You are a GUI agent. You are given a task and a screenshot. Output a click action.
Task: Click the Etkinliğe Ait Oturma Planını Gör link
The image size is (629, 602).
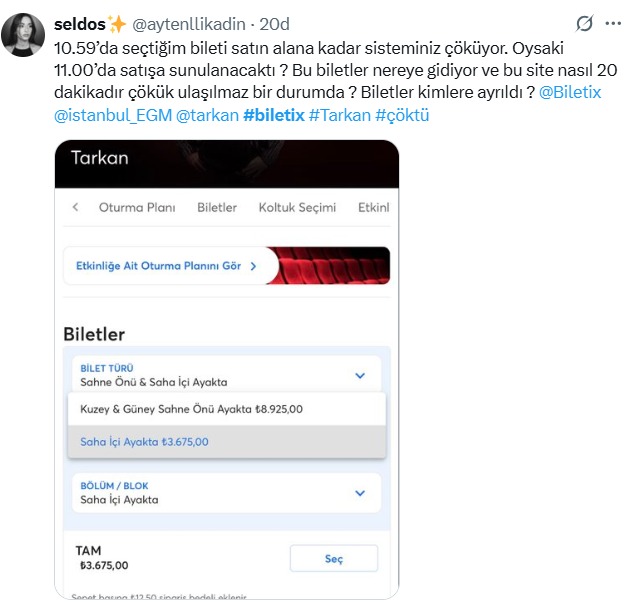click(160, 266)
